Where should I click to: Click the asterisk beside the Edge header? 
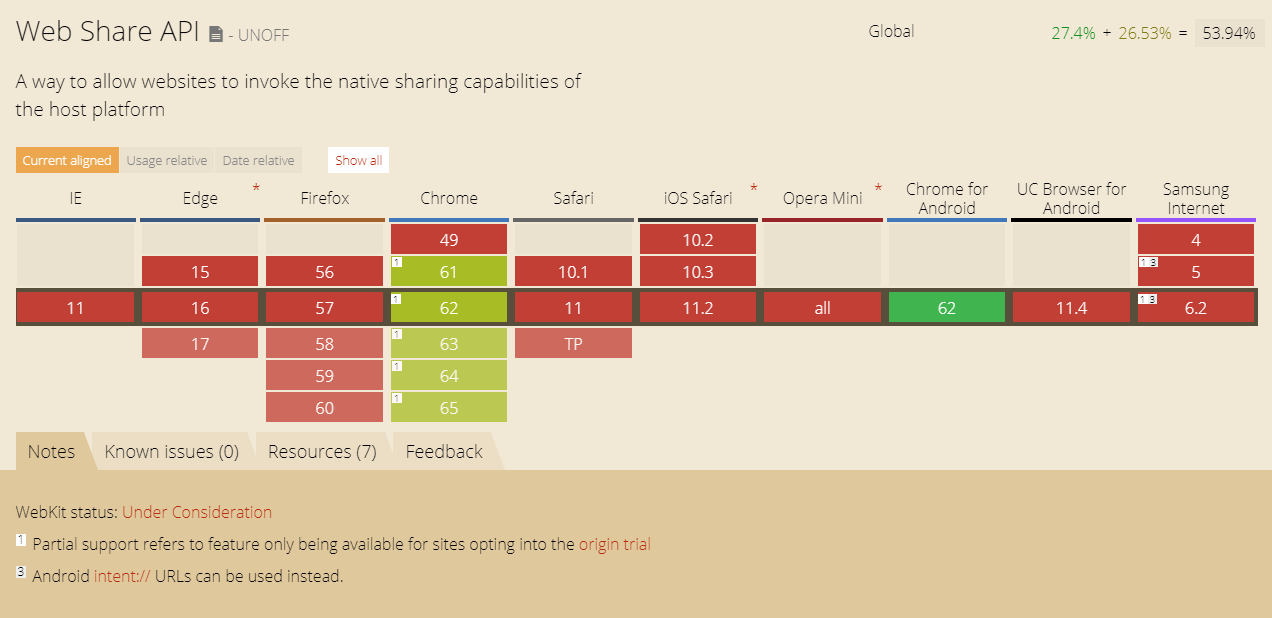click(255, 188)
